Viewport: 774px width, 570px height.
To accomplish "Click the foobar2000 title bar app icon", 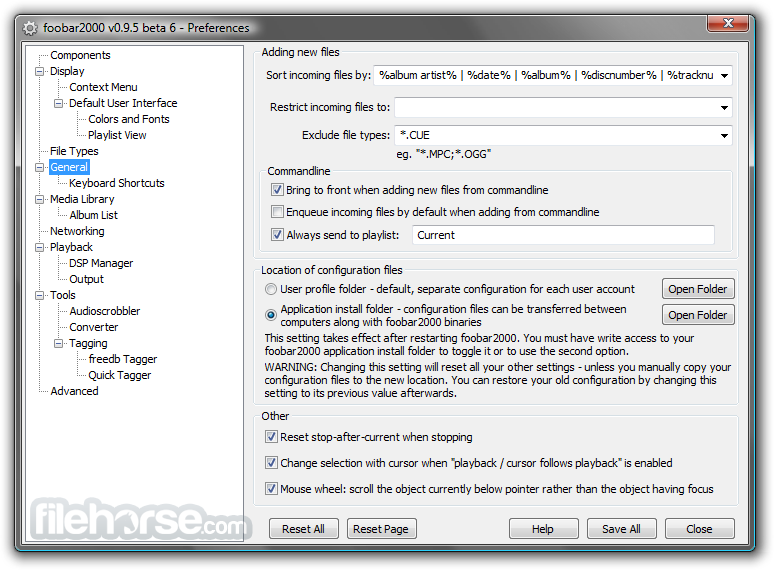I will point(31,28).
